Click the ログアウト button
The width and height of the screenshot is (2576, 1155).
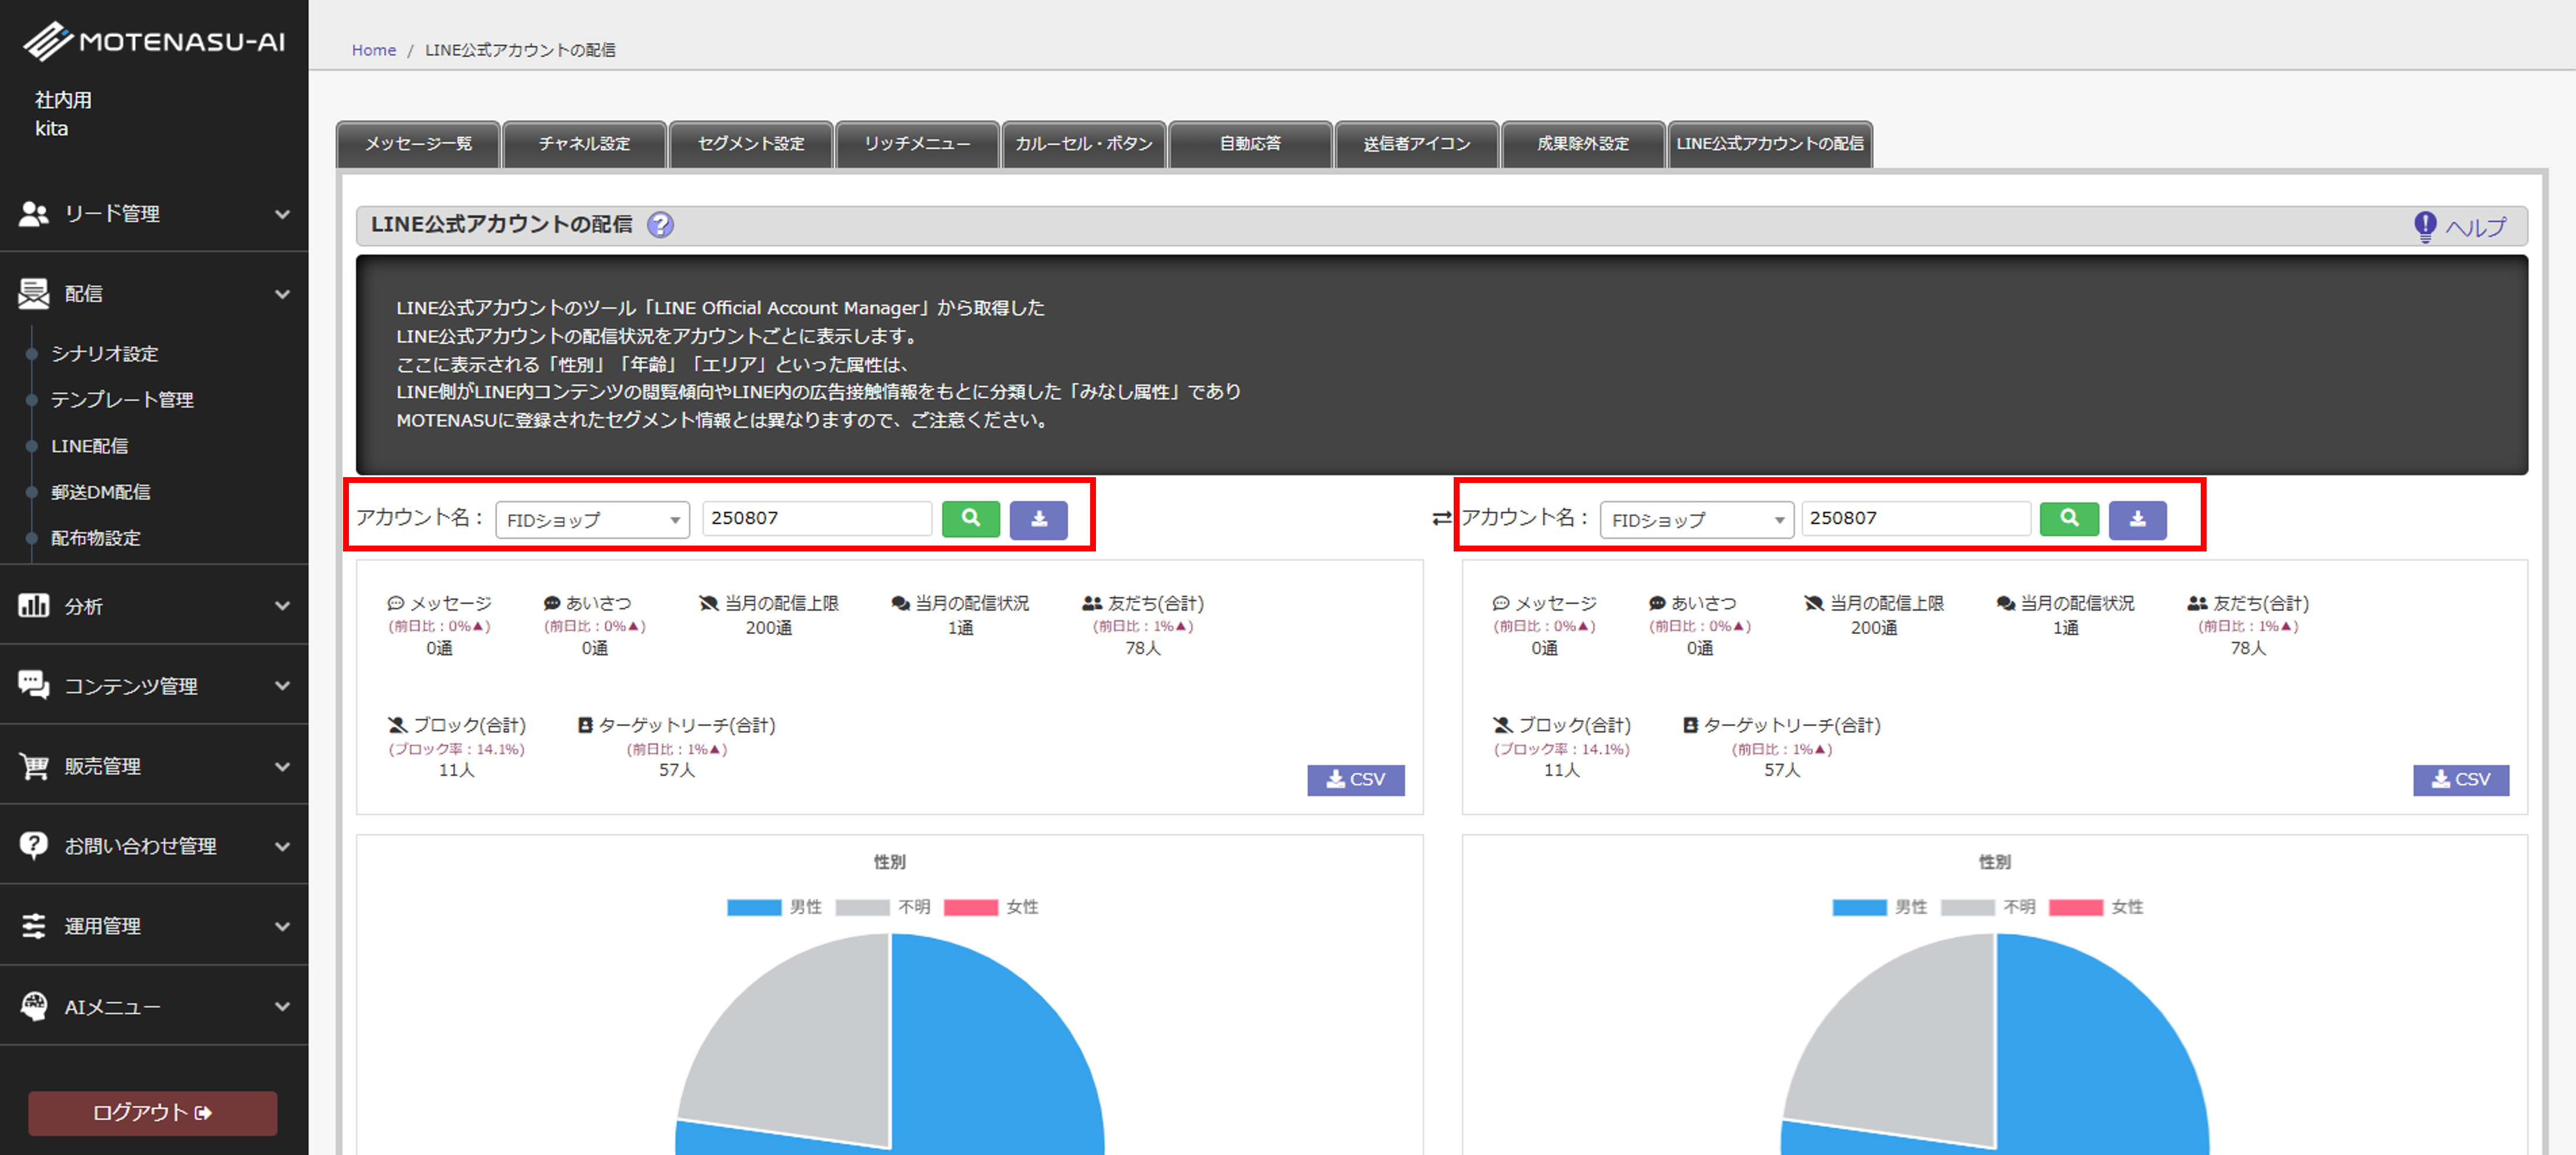click(x=152, y=1112)
